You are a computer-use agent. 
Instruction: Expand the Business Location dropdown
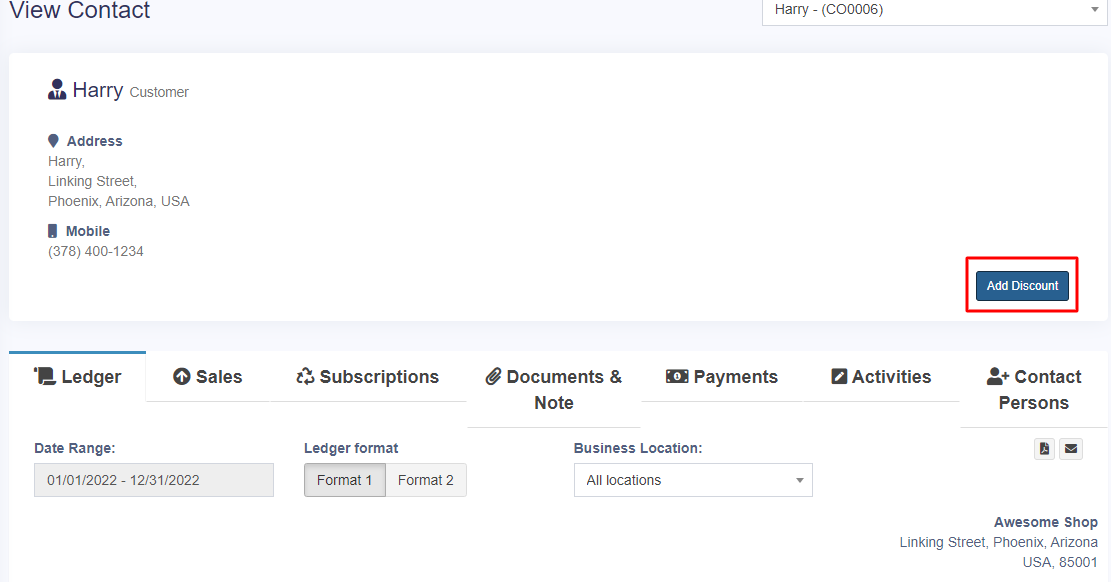(x=693, y=480)
